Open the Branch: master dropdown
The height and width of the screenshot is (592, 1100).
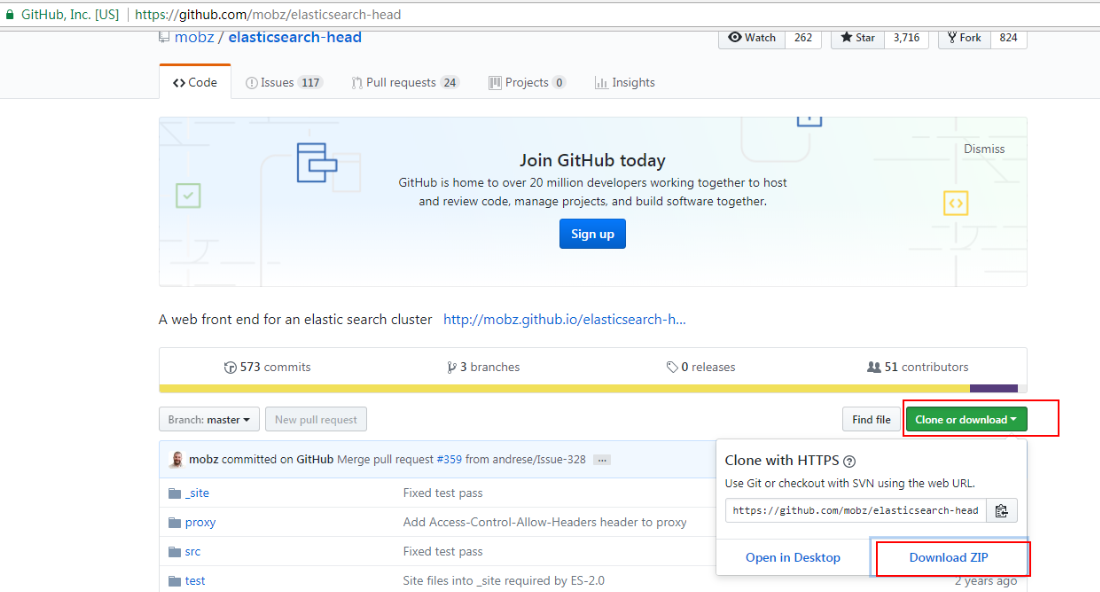[209, 419]
